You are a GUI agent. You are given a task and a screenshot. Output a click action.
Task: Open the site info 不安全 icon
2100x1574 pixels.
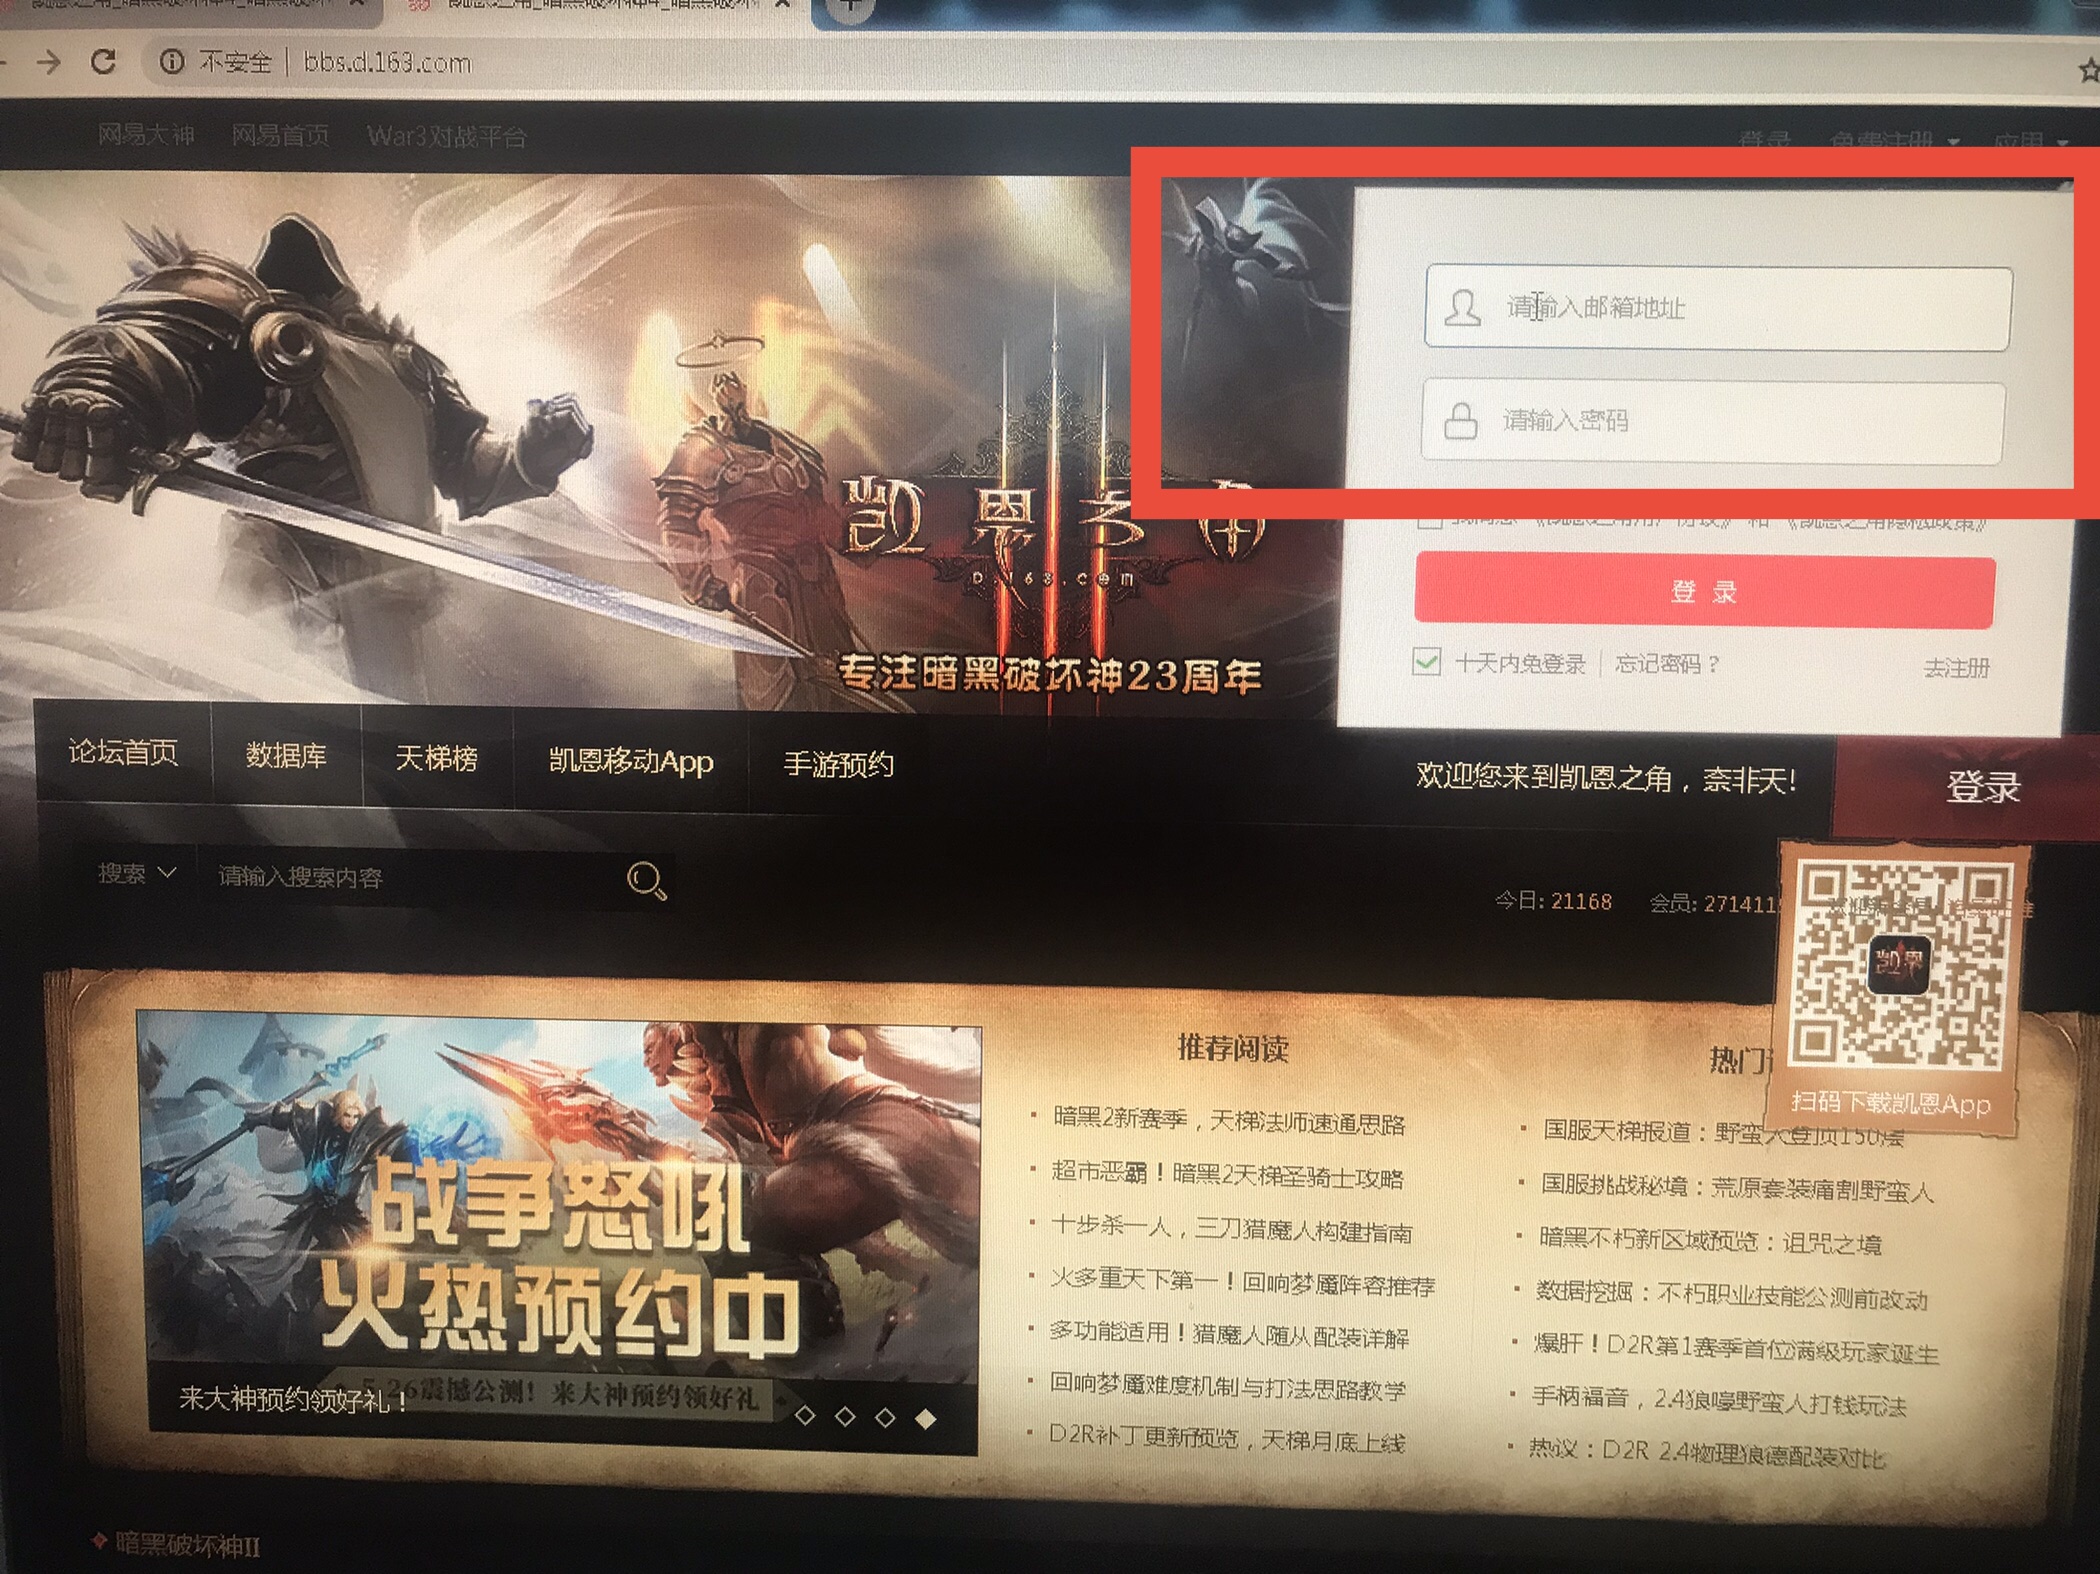(172, 62)
